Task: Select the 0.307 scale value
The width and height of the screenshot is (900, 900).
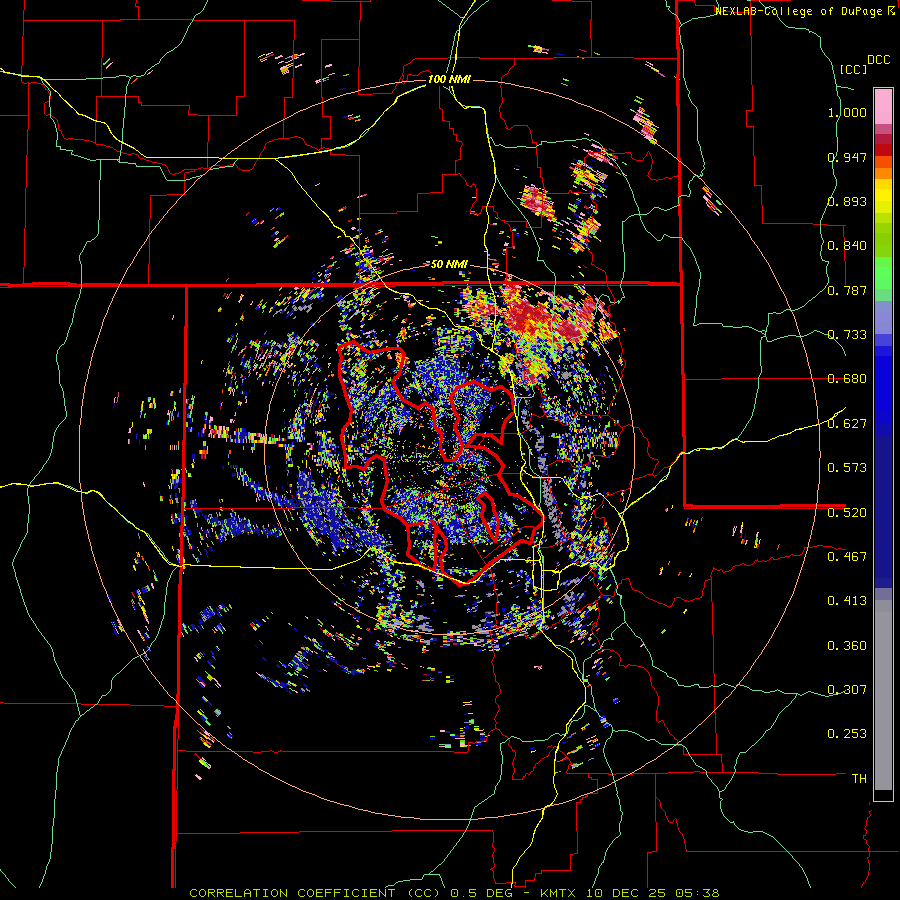Action: point(847,689)
